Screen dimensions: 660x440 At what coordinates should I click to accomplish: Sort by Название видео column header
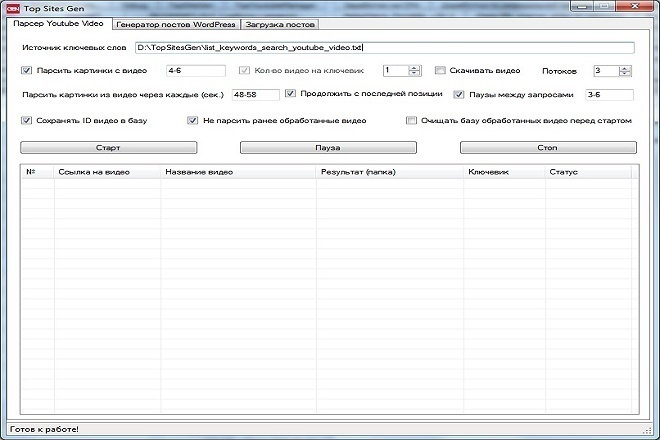coord(238,172)
